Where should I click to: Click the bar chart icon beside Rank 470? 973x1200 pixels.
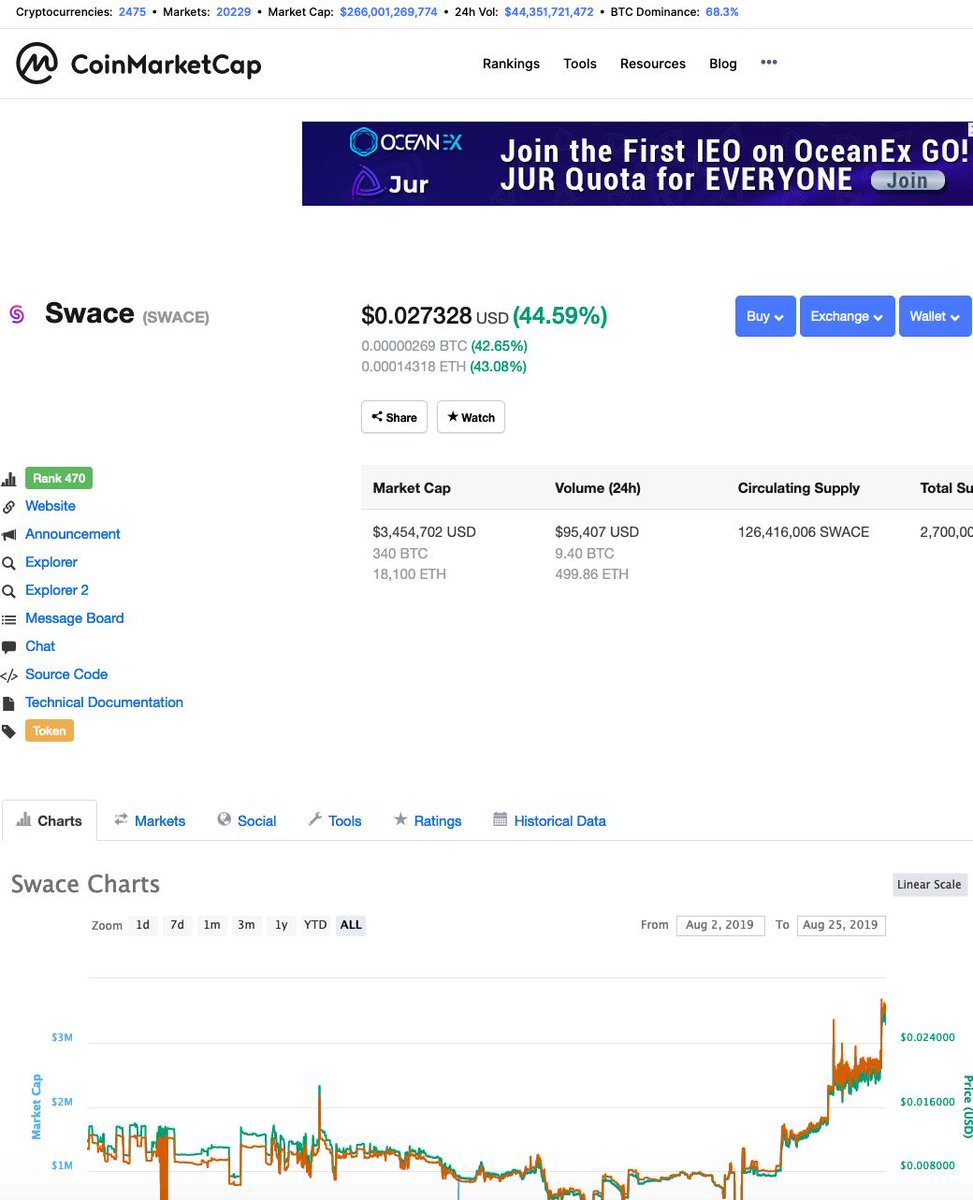coord(9,479)
